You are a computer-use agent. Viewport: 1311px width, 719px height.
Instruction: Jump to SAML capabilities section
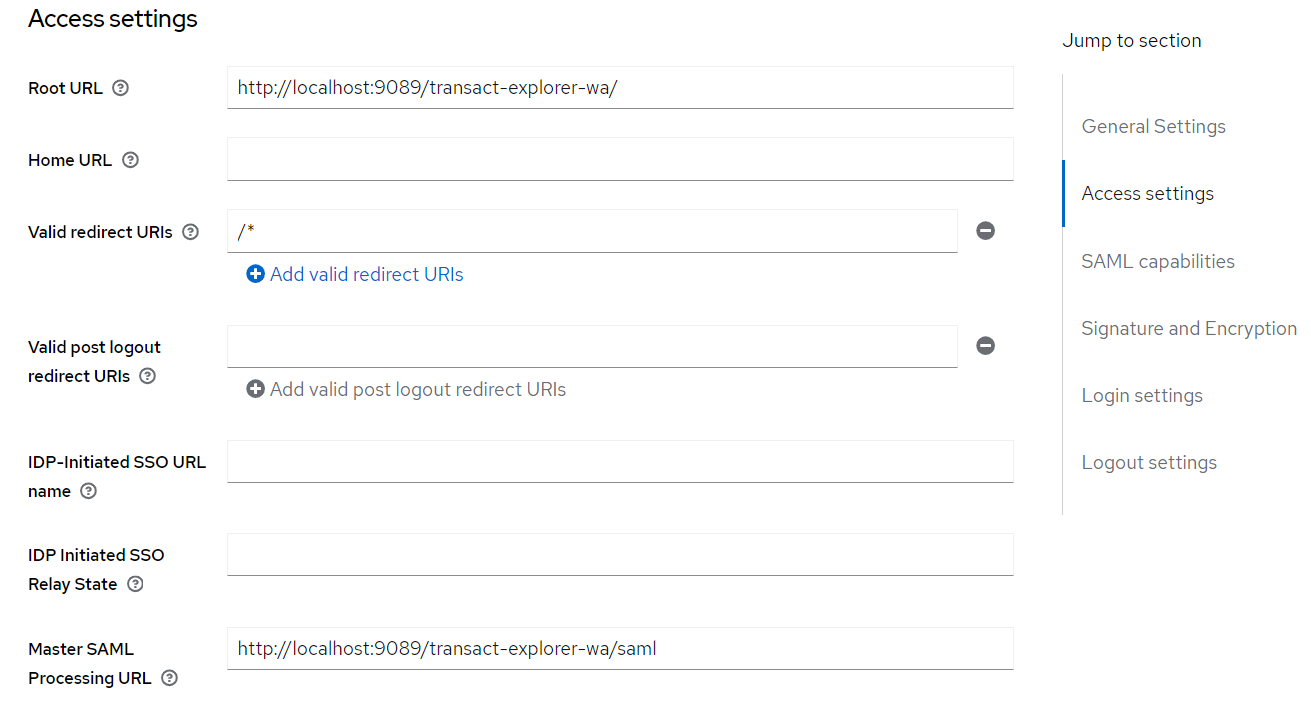click(x=1157, y=261)
